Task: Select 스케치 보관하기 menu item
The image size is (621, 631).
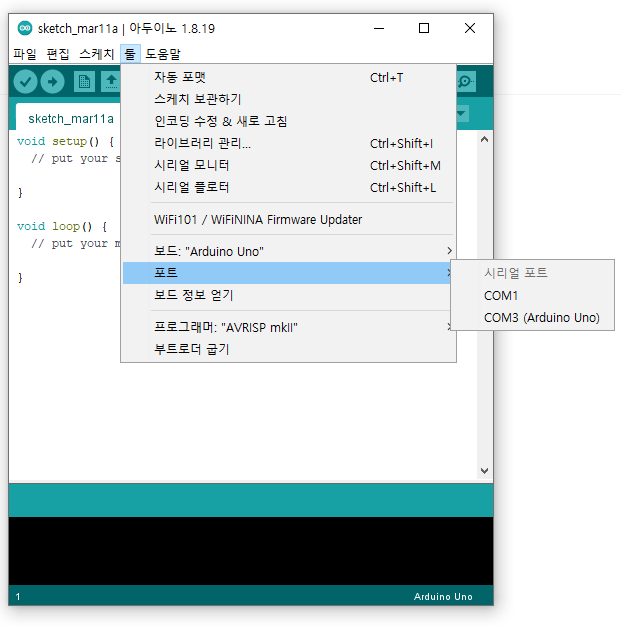Action: pos(289,99)
